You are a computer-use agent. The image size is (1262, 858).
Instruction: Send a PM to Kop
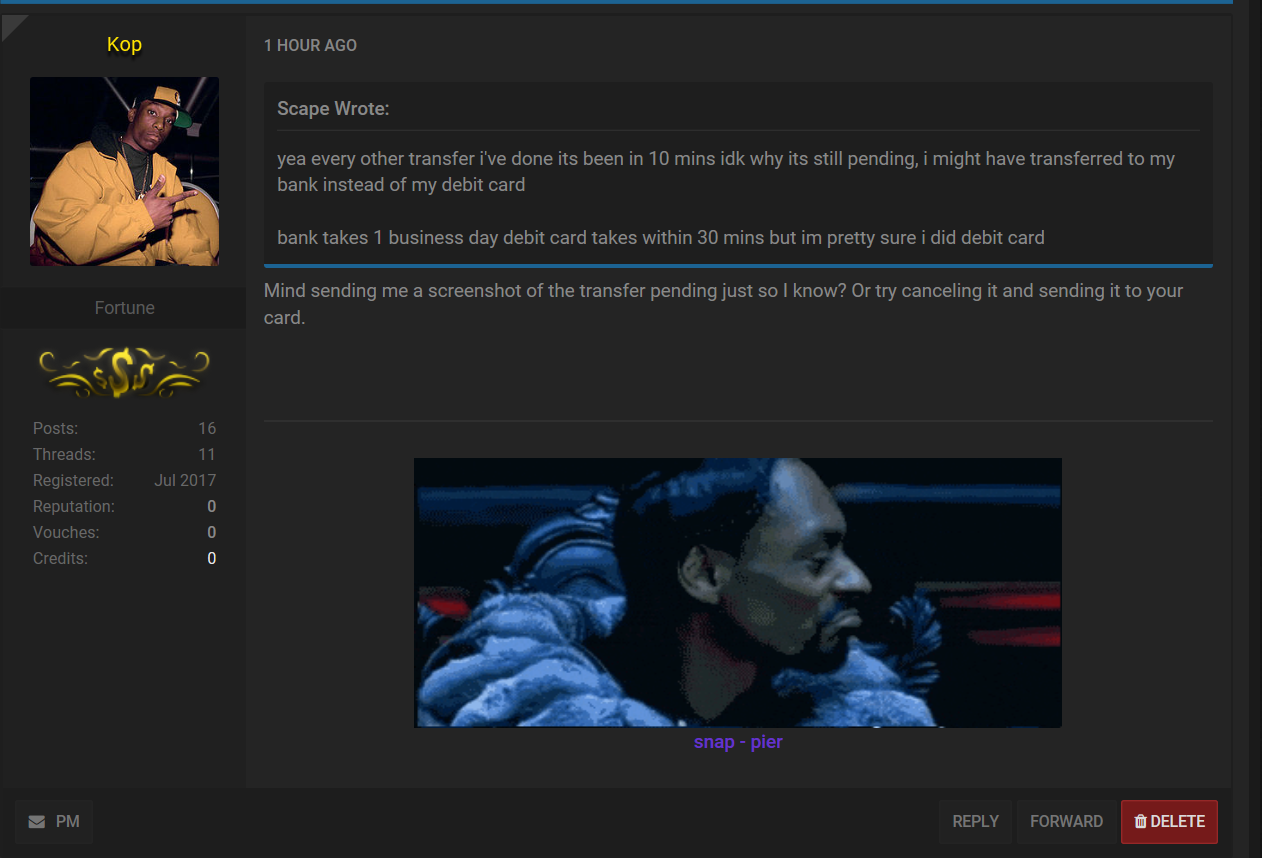tap(54, 822)
